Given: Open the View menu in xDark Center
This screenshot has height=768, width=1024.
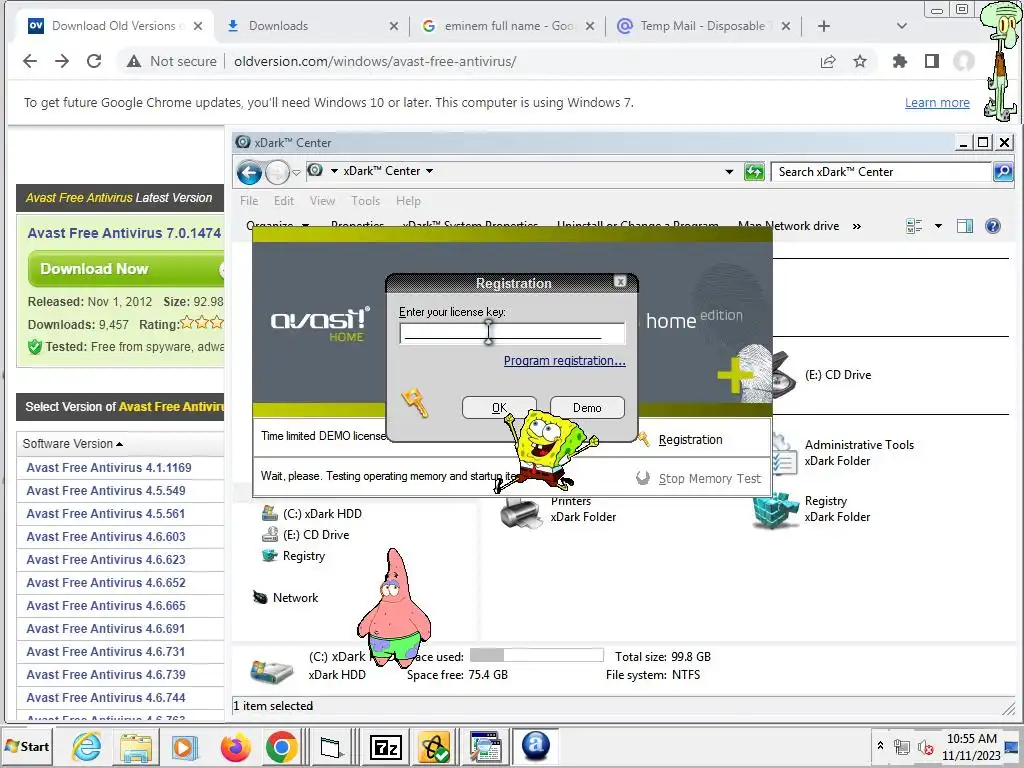Looking at the screenshot, I should 322,201.
